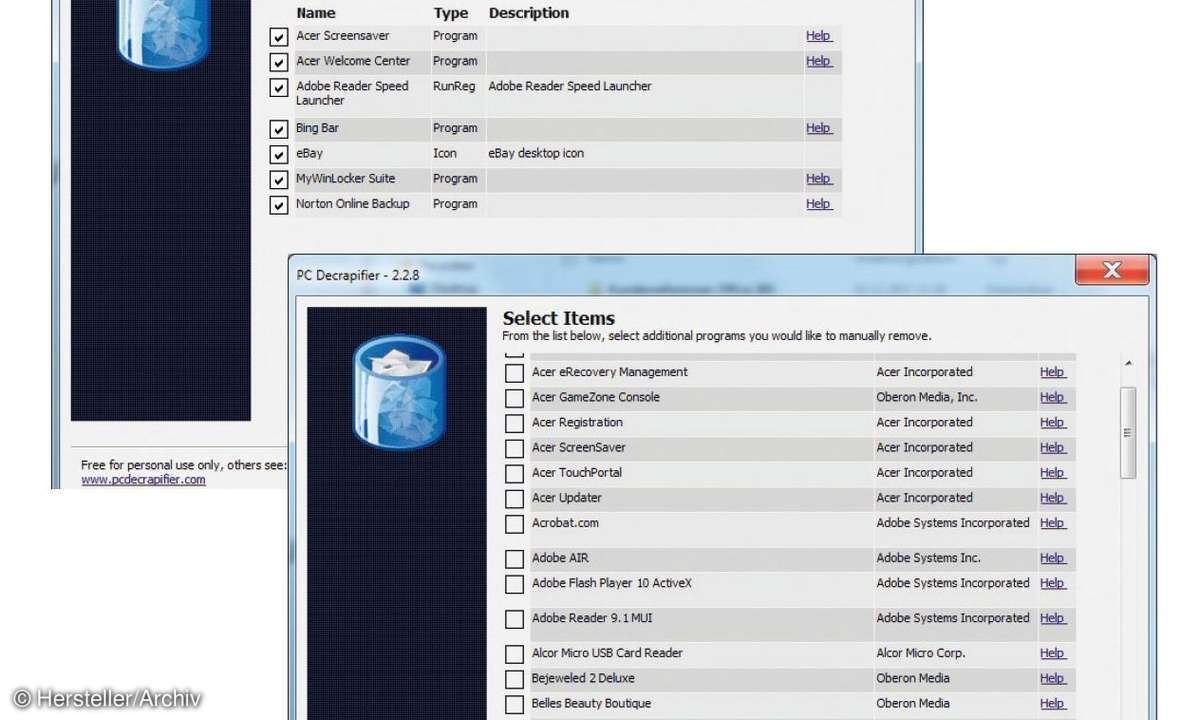Open Help link for Adobe AIR
The height and width of the screenshot is (720, 1200).
point(1053,557)
